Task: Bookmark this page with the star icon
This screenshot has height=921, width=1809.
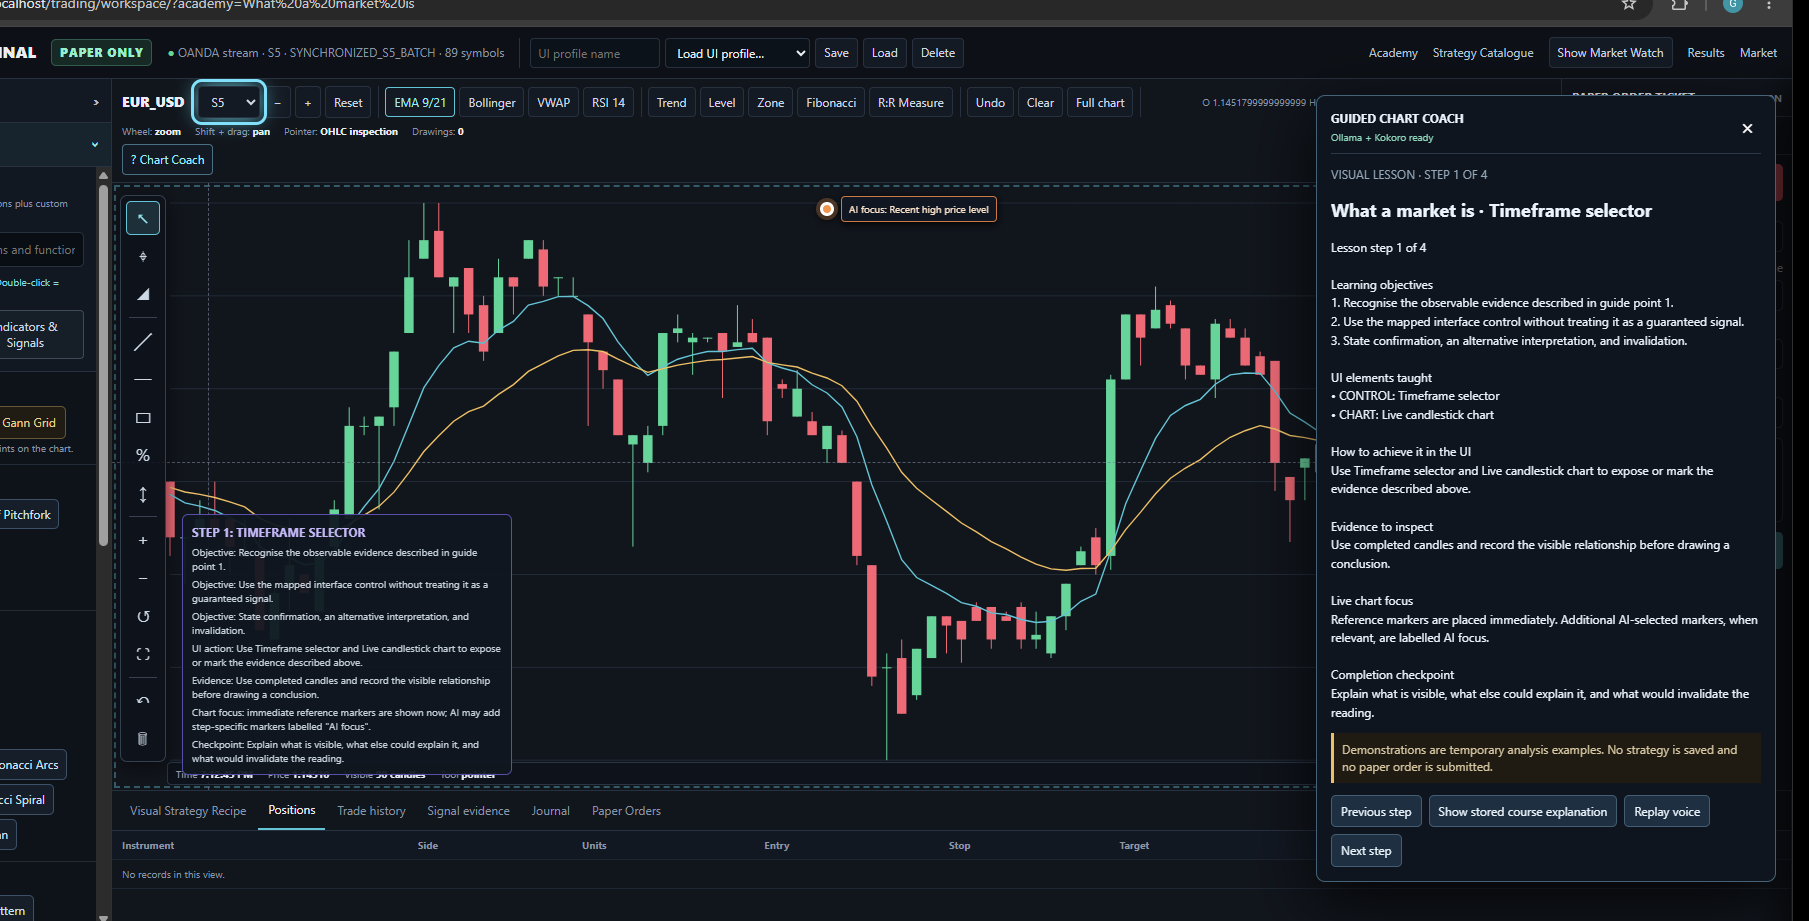Action: pos(1629,5)
